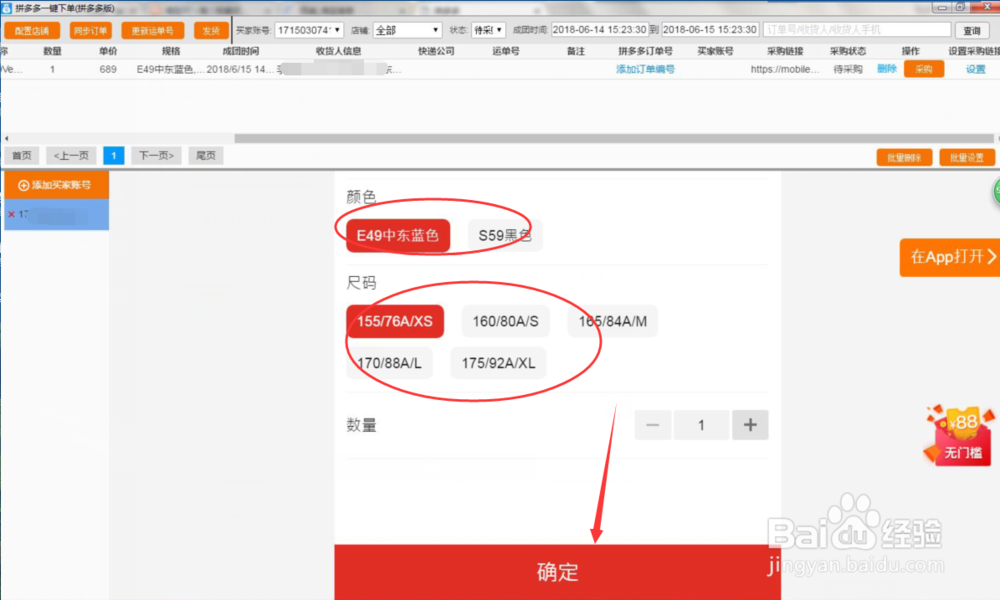Select size 160/80A/S
This screenshot has height=600, width=1000.
coord(505,321)
